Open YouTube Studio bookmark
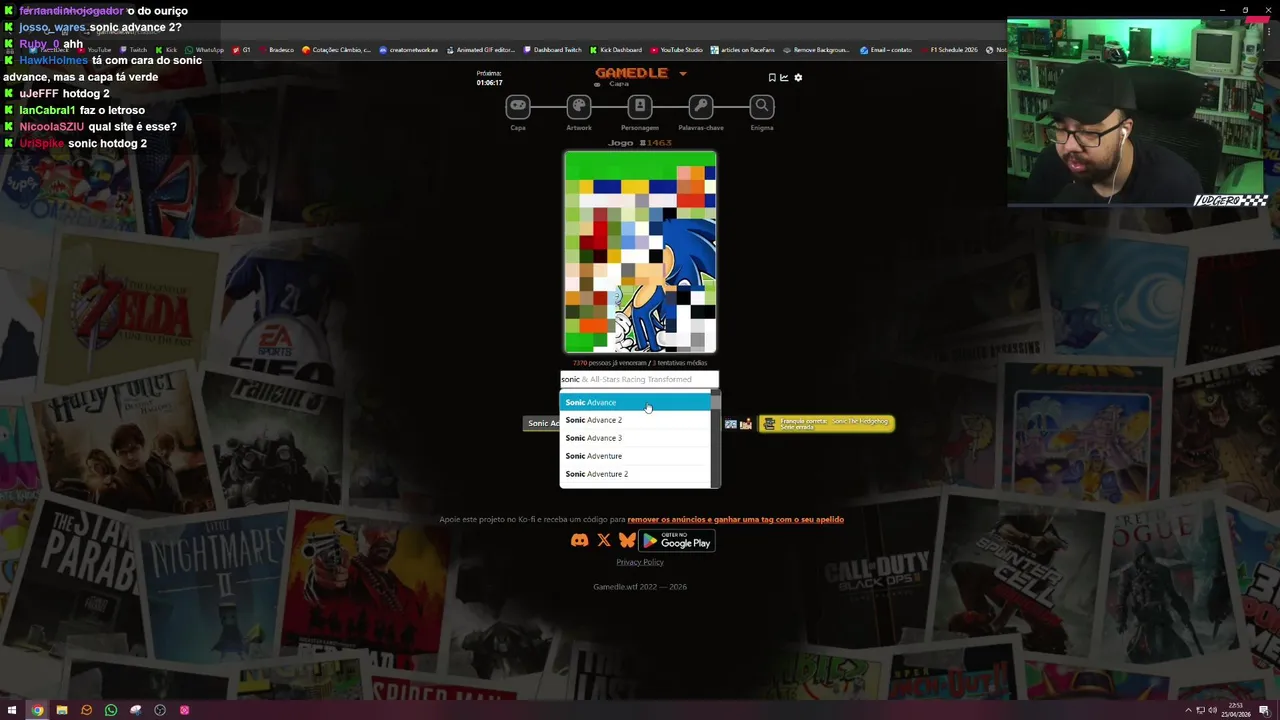 [x=677, y=49]
